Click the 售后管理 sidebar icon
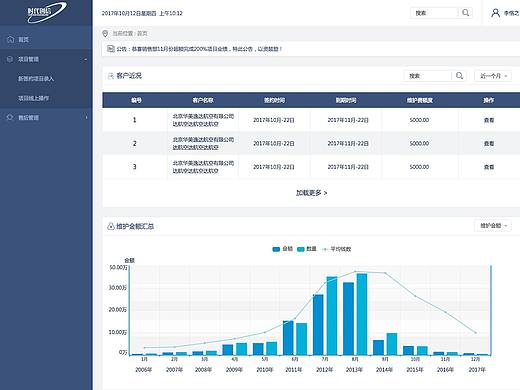520x390 pixels. [x=10, y=117]
